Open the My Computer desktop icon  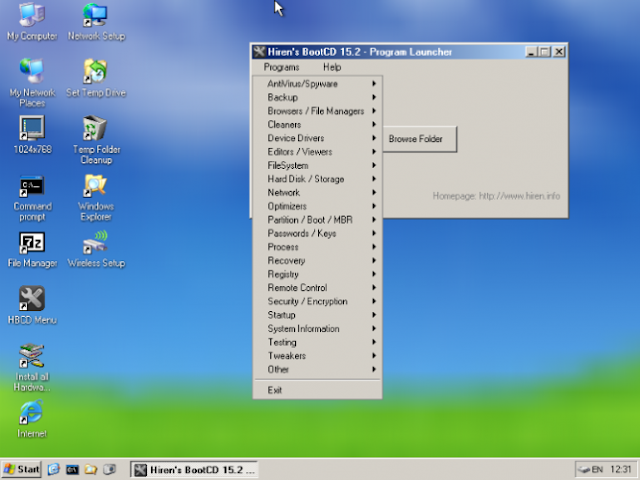[32, 21]
